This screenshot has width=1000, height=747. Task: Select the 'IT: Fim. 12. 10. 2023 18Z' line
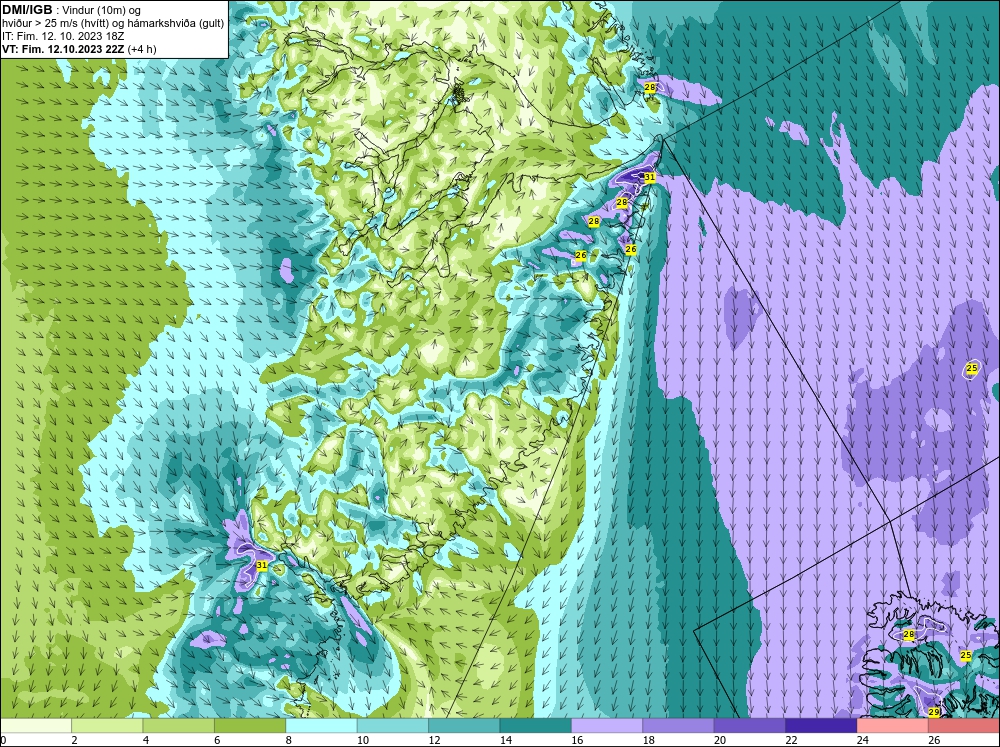click(x=63, y=36)
